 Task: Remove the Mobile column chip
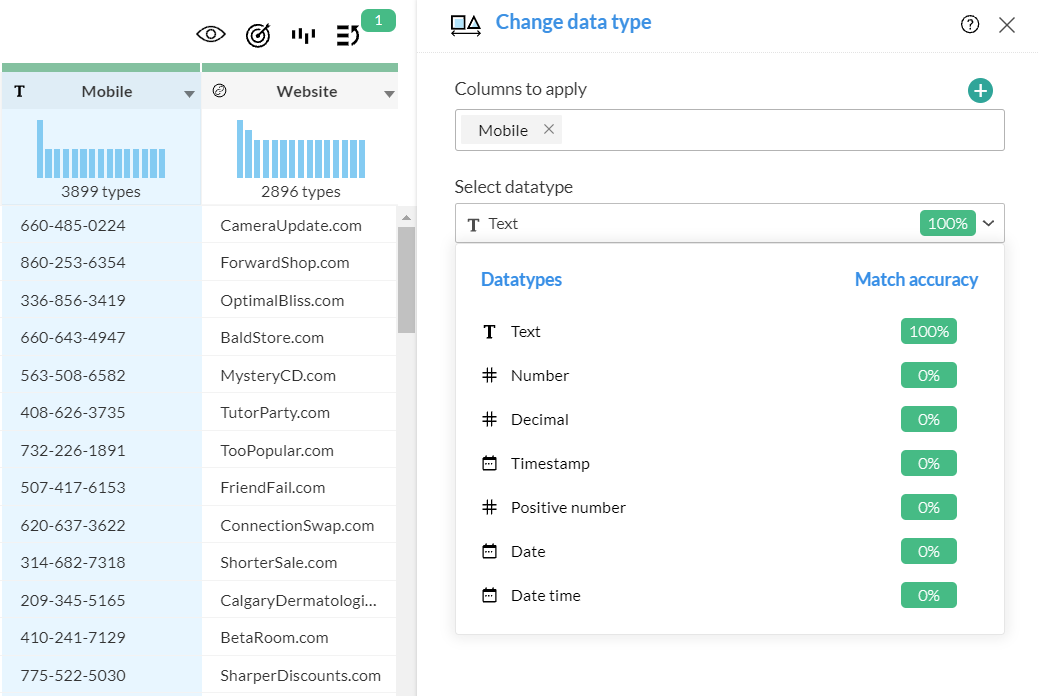click(549, 129)
